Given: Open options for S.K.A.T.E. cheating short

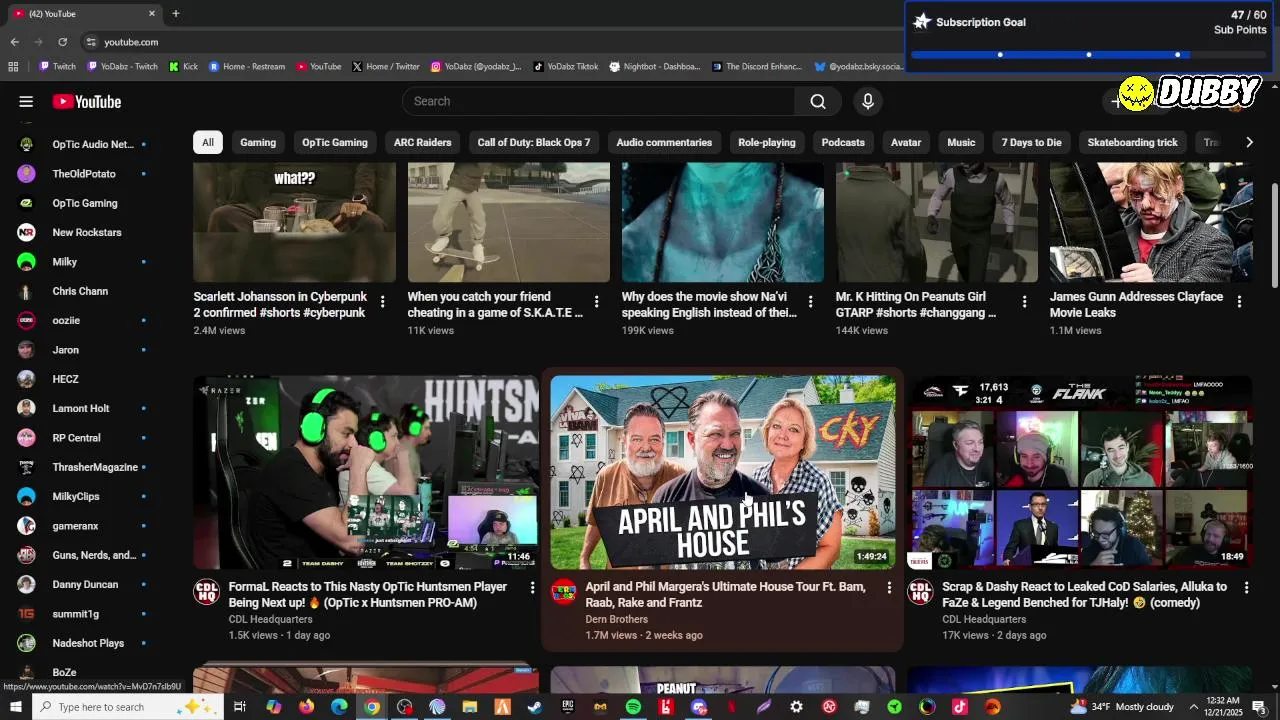Looking at the screenshot, I should 597,301.
